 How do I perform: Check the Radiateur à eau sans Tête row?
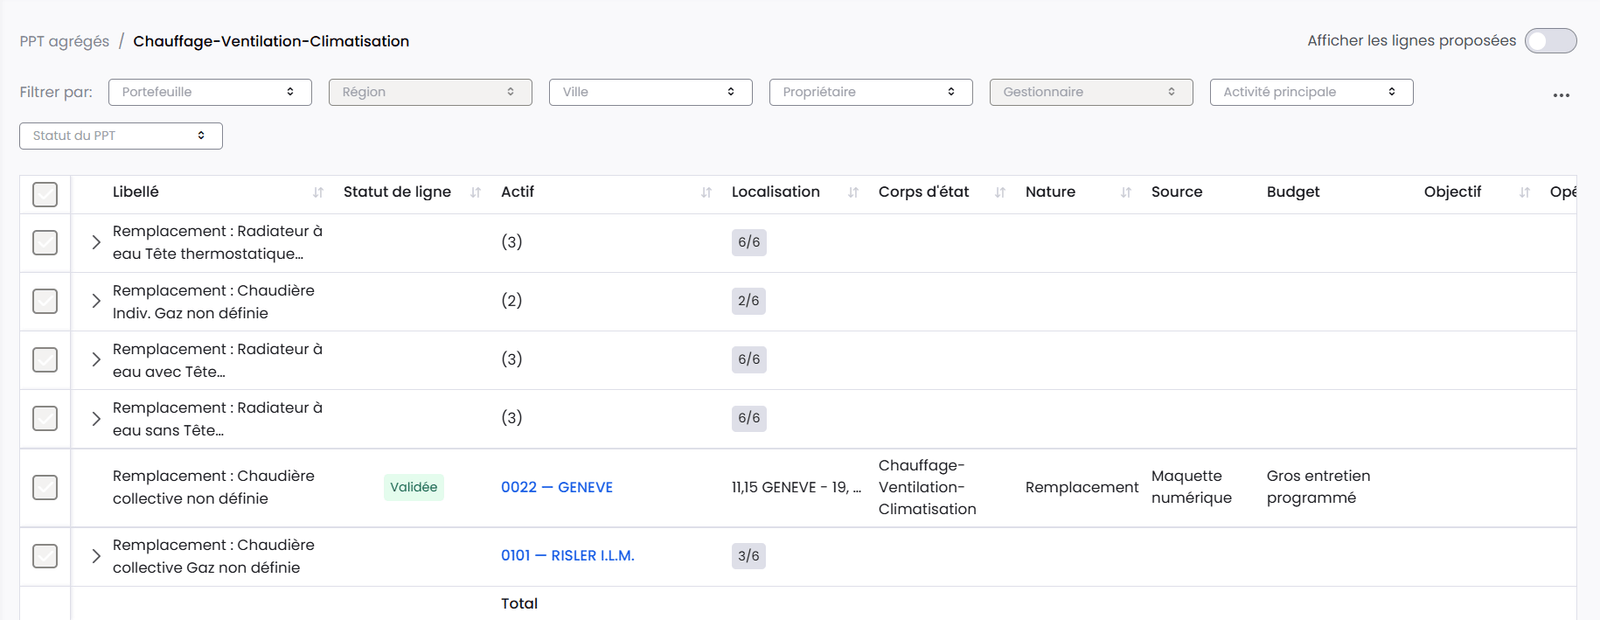[45, 418]
